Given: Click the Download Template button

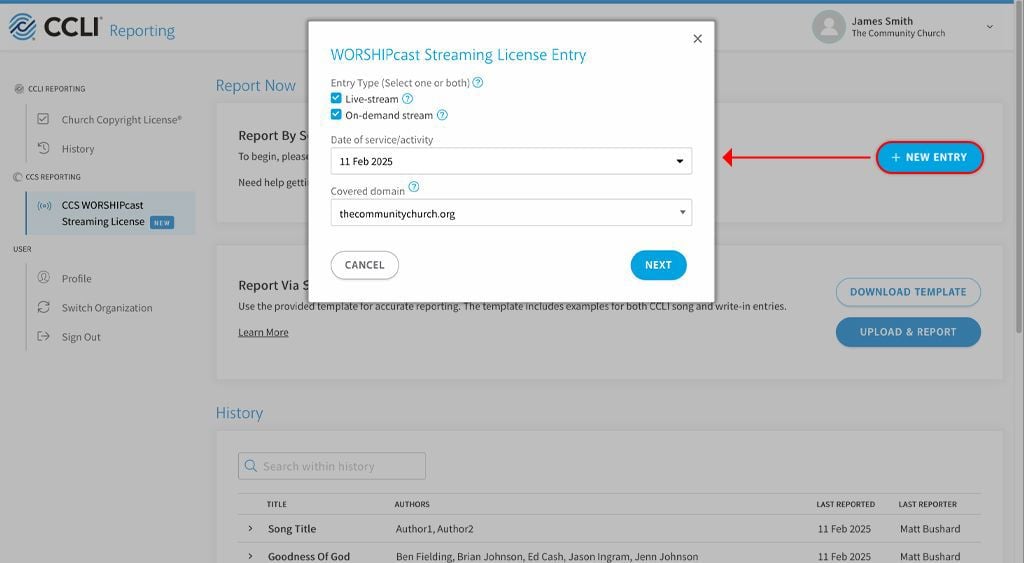Looking at the screenshot, I should point(908,292).
